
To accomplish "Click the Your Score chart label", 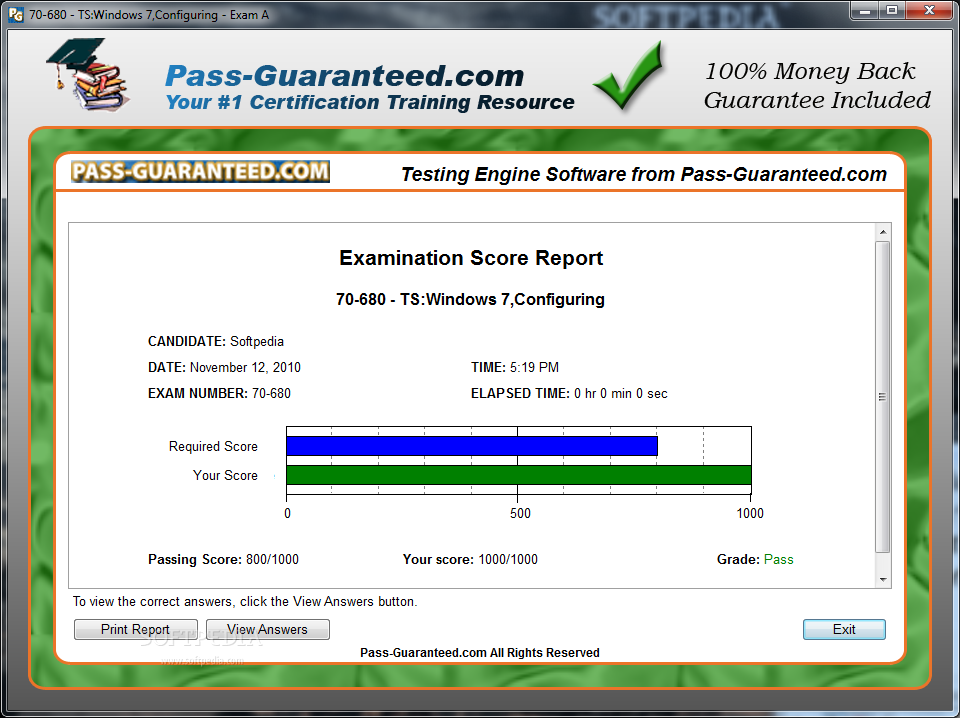I will 225,476.
